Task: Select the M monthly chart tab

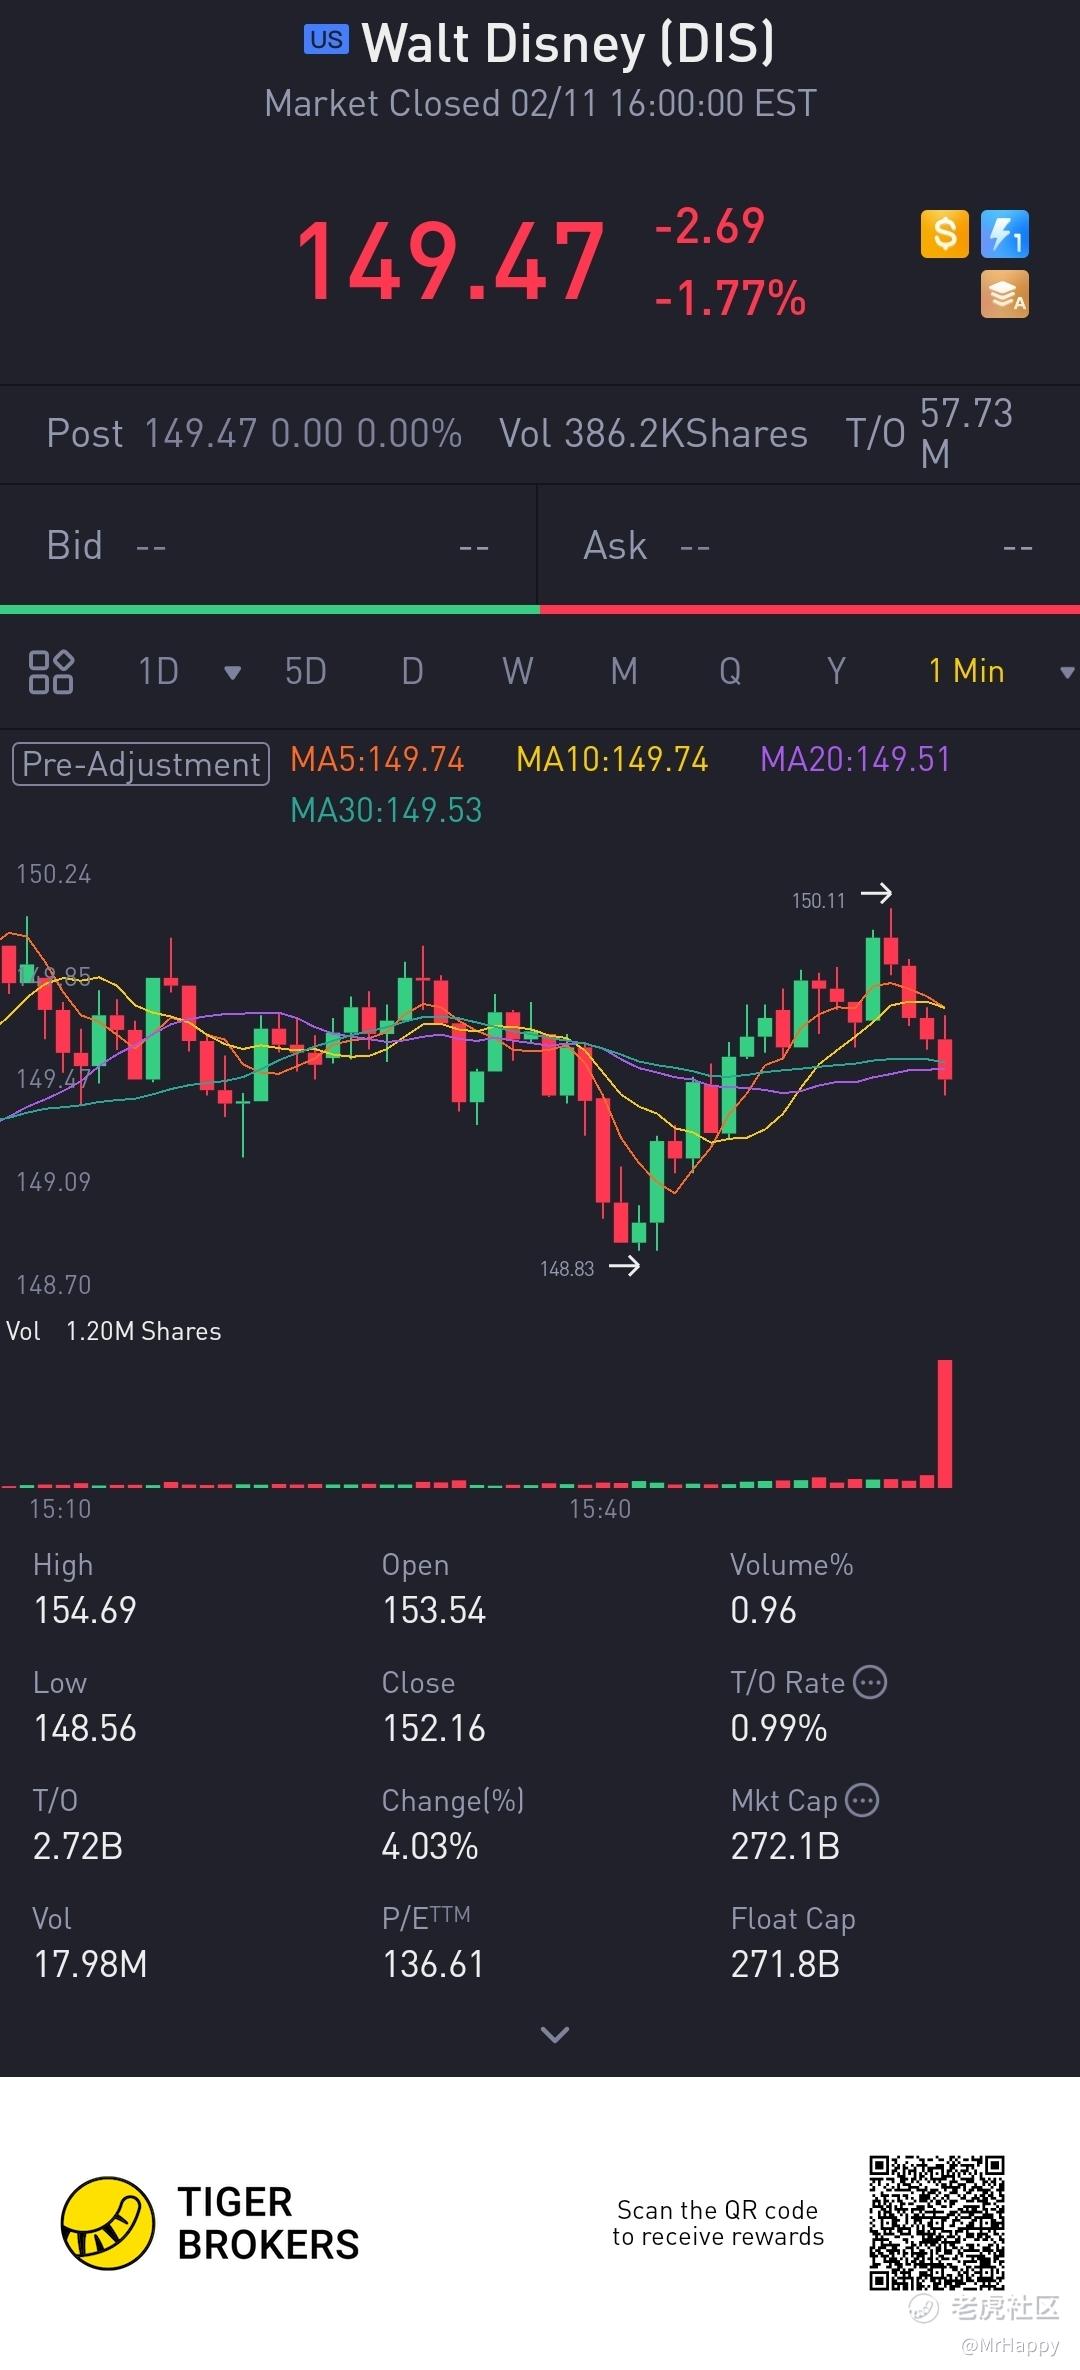Action: tap(624, 671)
